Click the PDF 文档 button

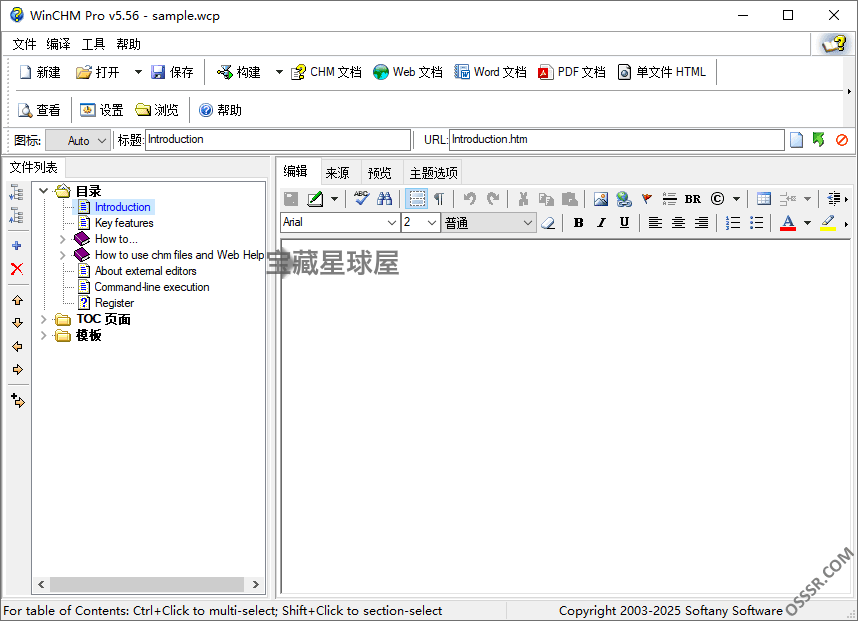click(571, 72)
